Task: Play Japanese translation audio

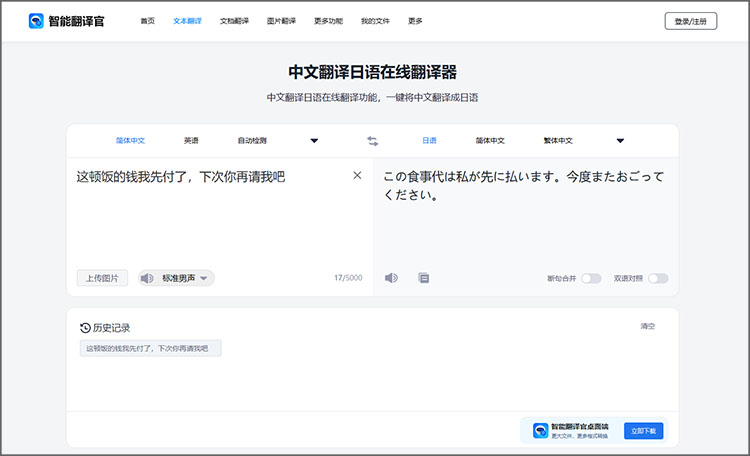Action: (x=391, y=278)
